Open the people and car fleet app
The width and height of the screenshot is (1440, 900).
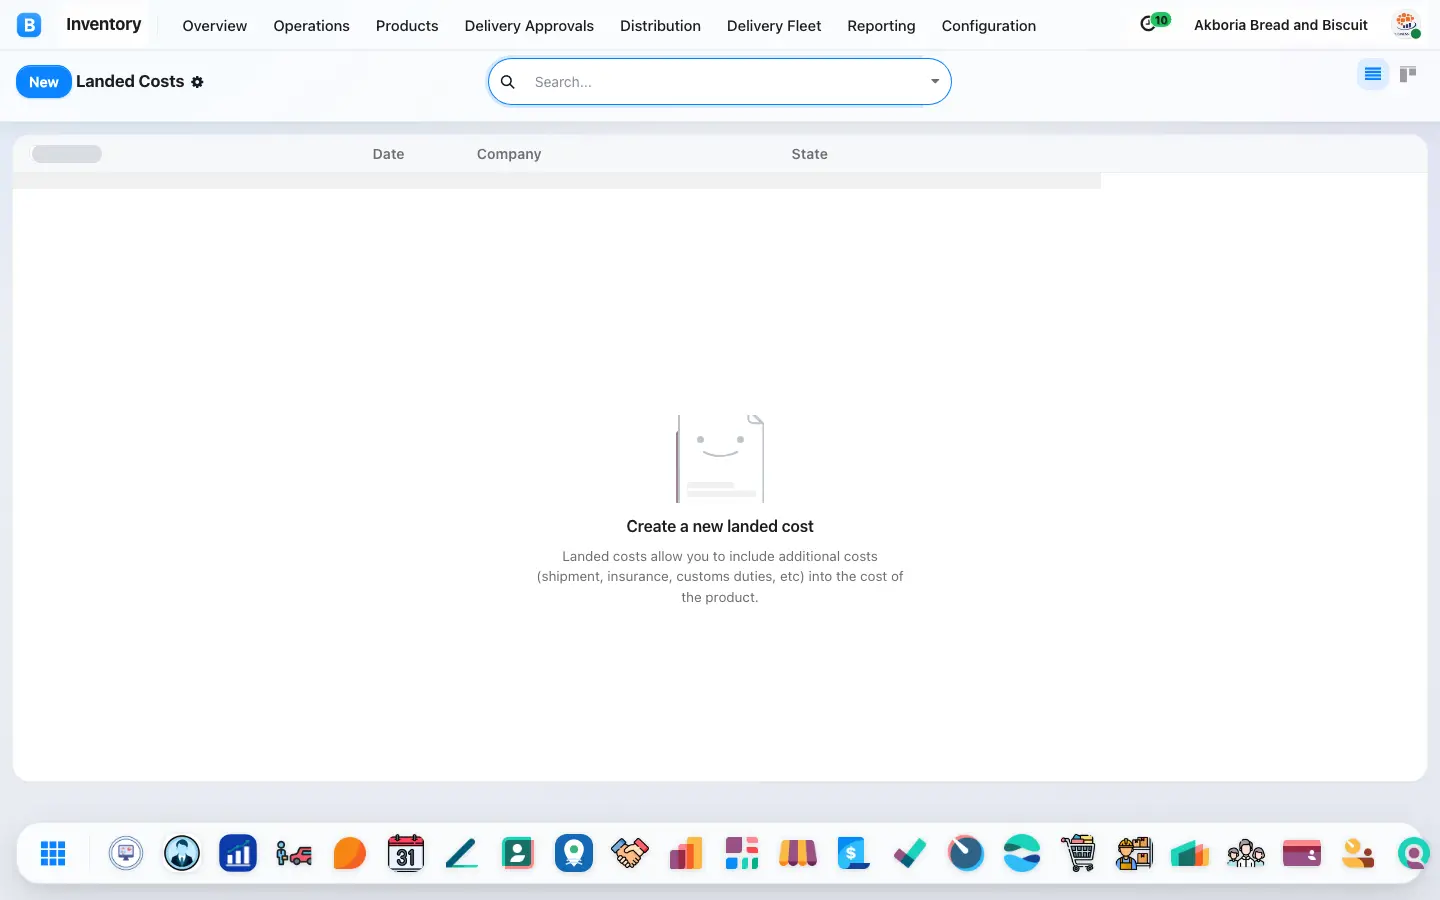tap(294, 853)
